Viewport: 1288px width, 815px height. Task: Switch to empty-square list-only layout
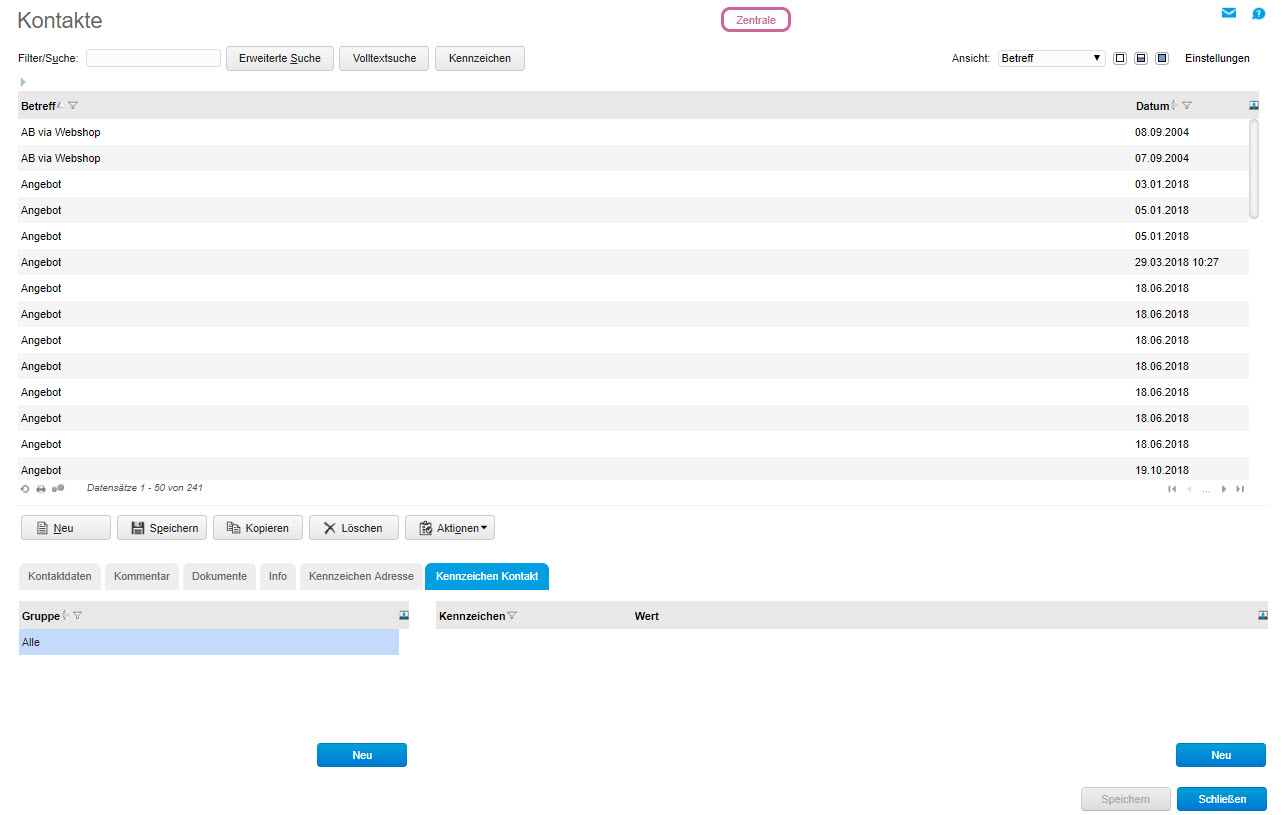tap(1120, 58)
